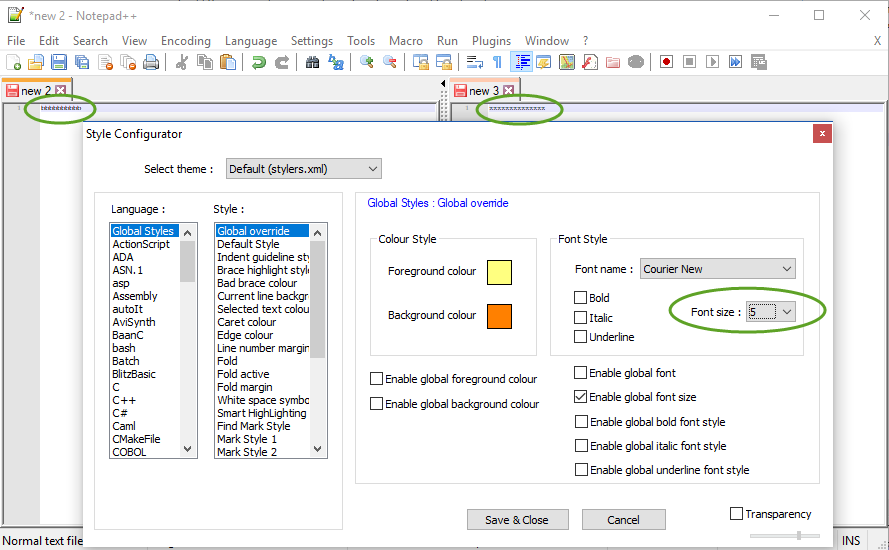Open the Encoding menu

point(185,41)
